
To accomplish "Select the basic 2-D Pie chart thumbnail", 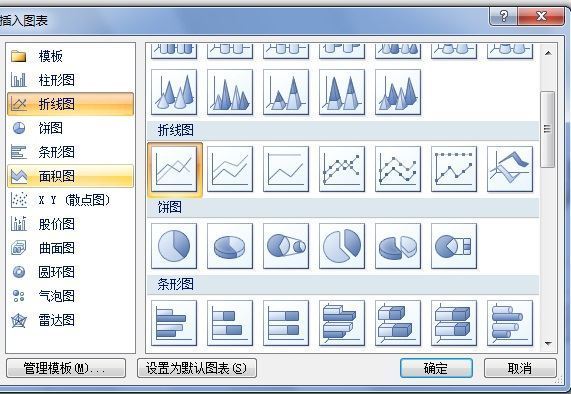I will point(174,246).
